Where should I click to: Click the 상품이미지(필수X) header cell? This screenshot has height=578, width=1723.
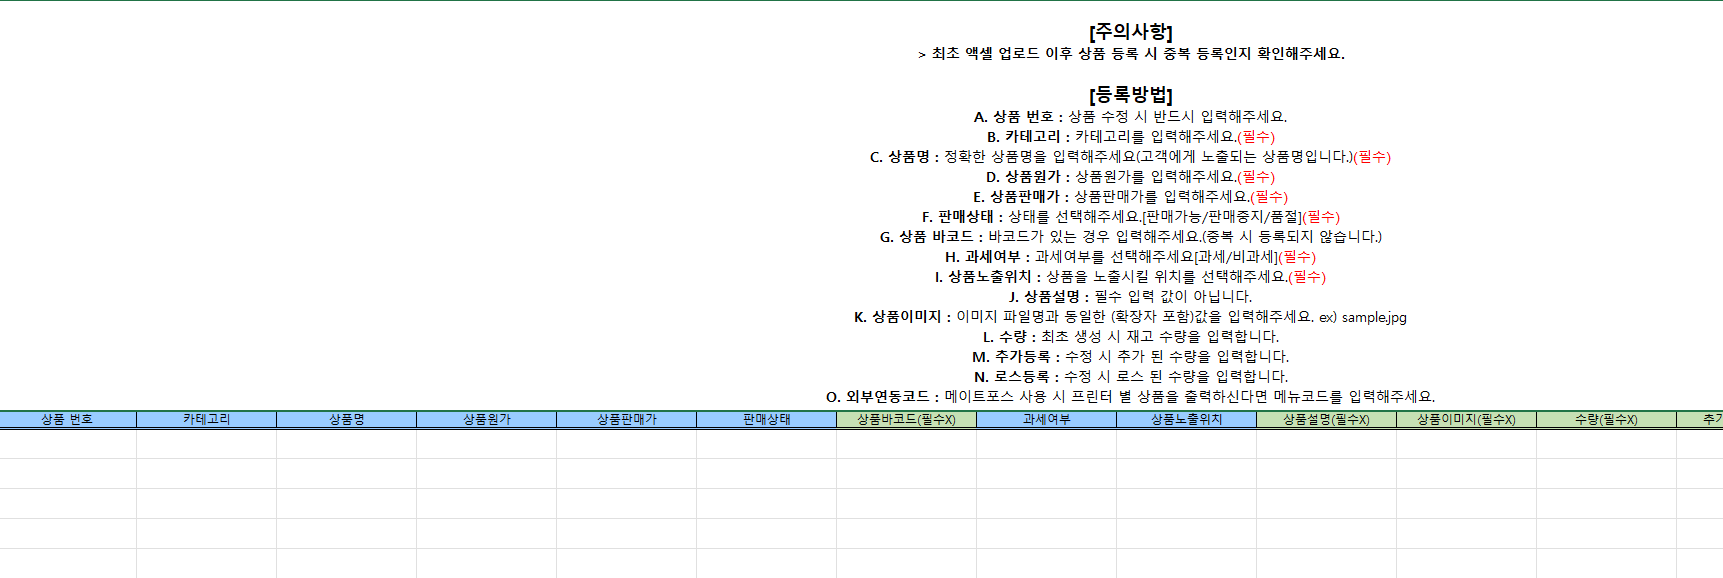tap(1467, 419)
